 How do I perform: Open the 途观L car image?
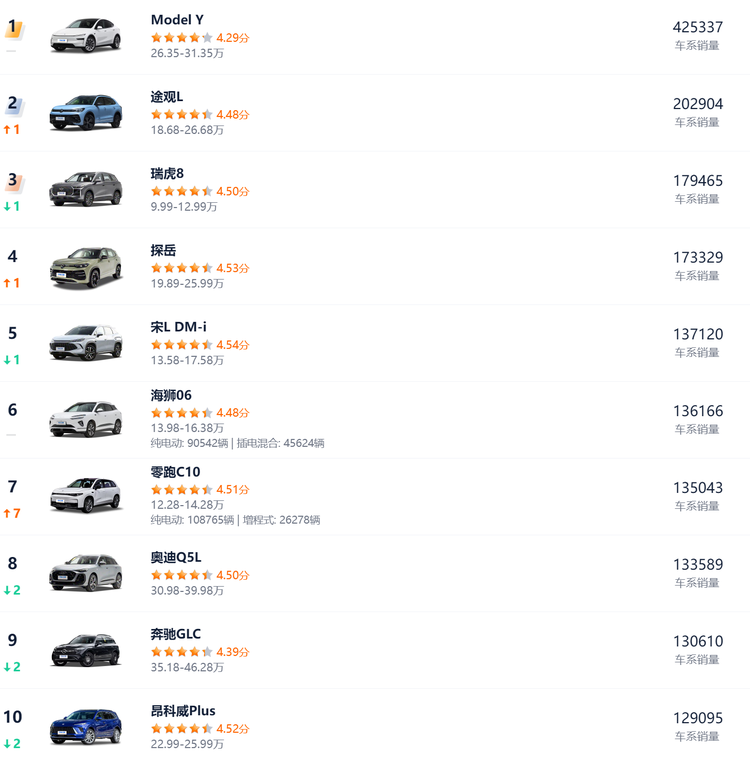click(86, 112)
